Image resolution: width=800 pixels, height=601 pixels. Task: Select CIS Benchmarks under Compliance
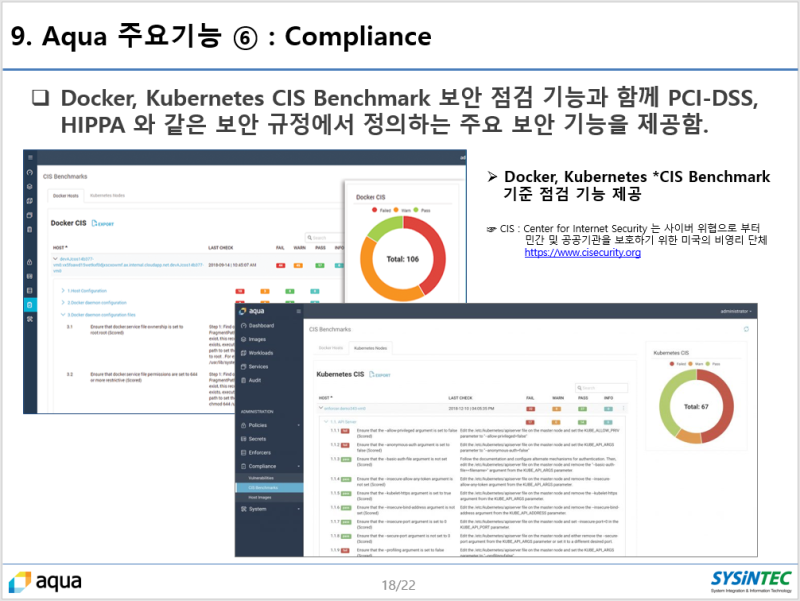[262, 489]
